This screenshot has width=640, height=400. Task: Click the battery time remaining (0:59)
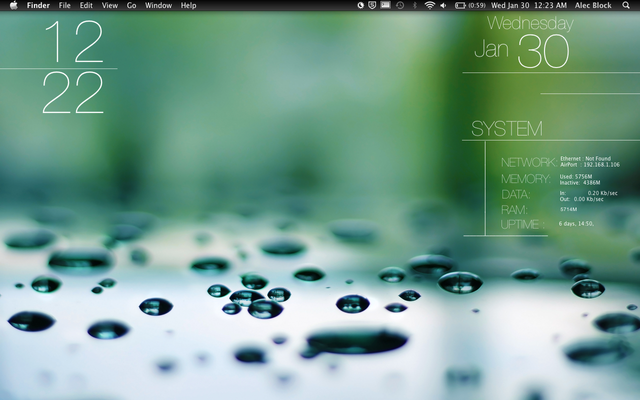(x=476, y=5)
